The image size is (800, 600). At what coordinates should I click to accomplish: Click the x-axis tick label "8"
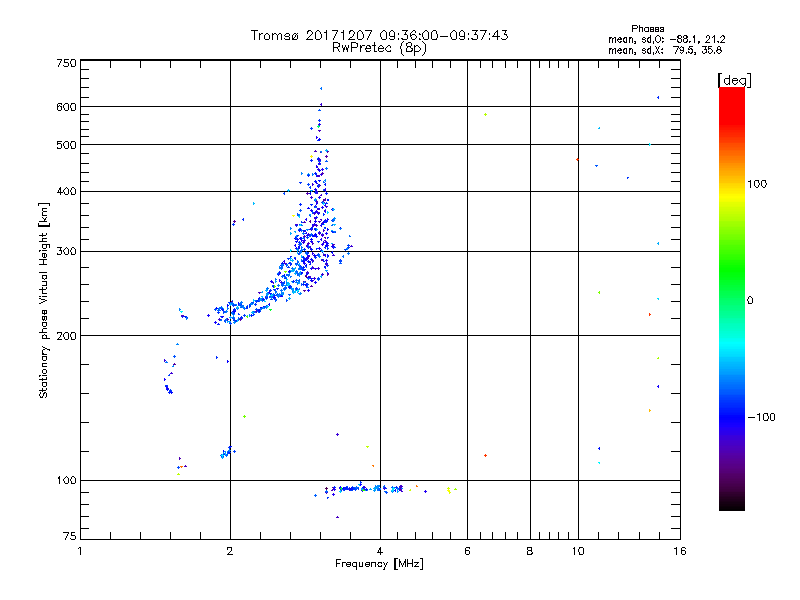tap(530, 551)
